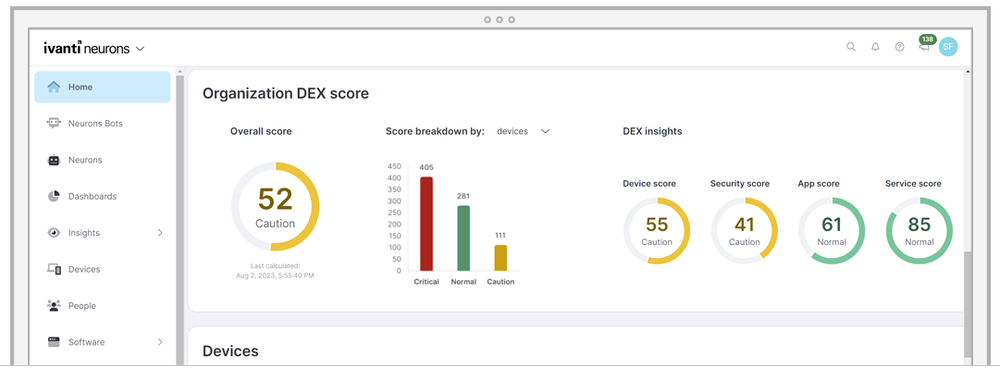Click the Software window icon
This screenshot has height=376, width=1000.
tap(54, 342)
